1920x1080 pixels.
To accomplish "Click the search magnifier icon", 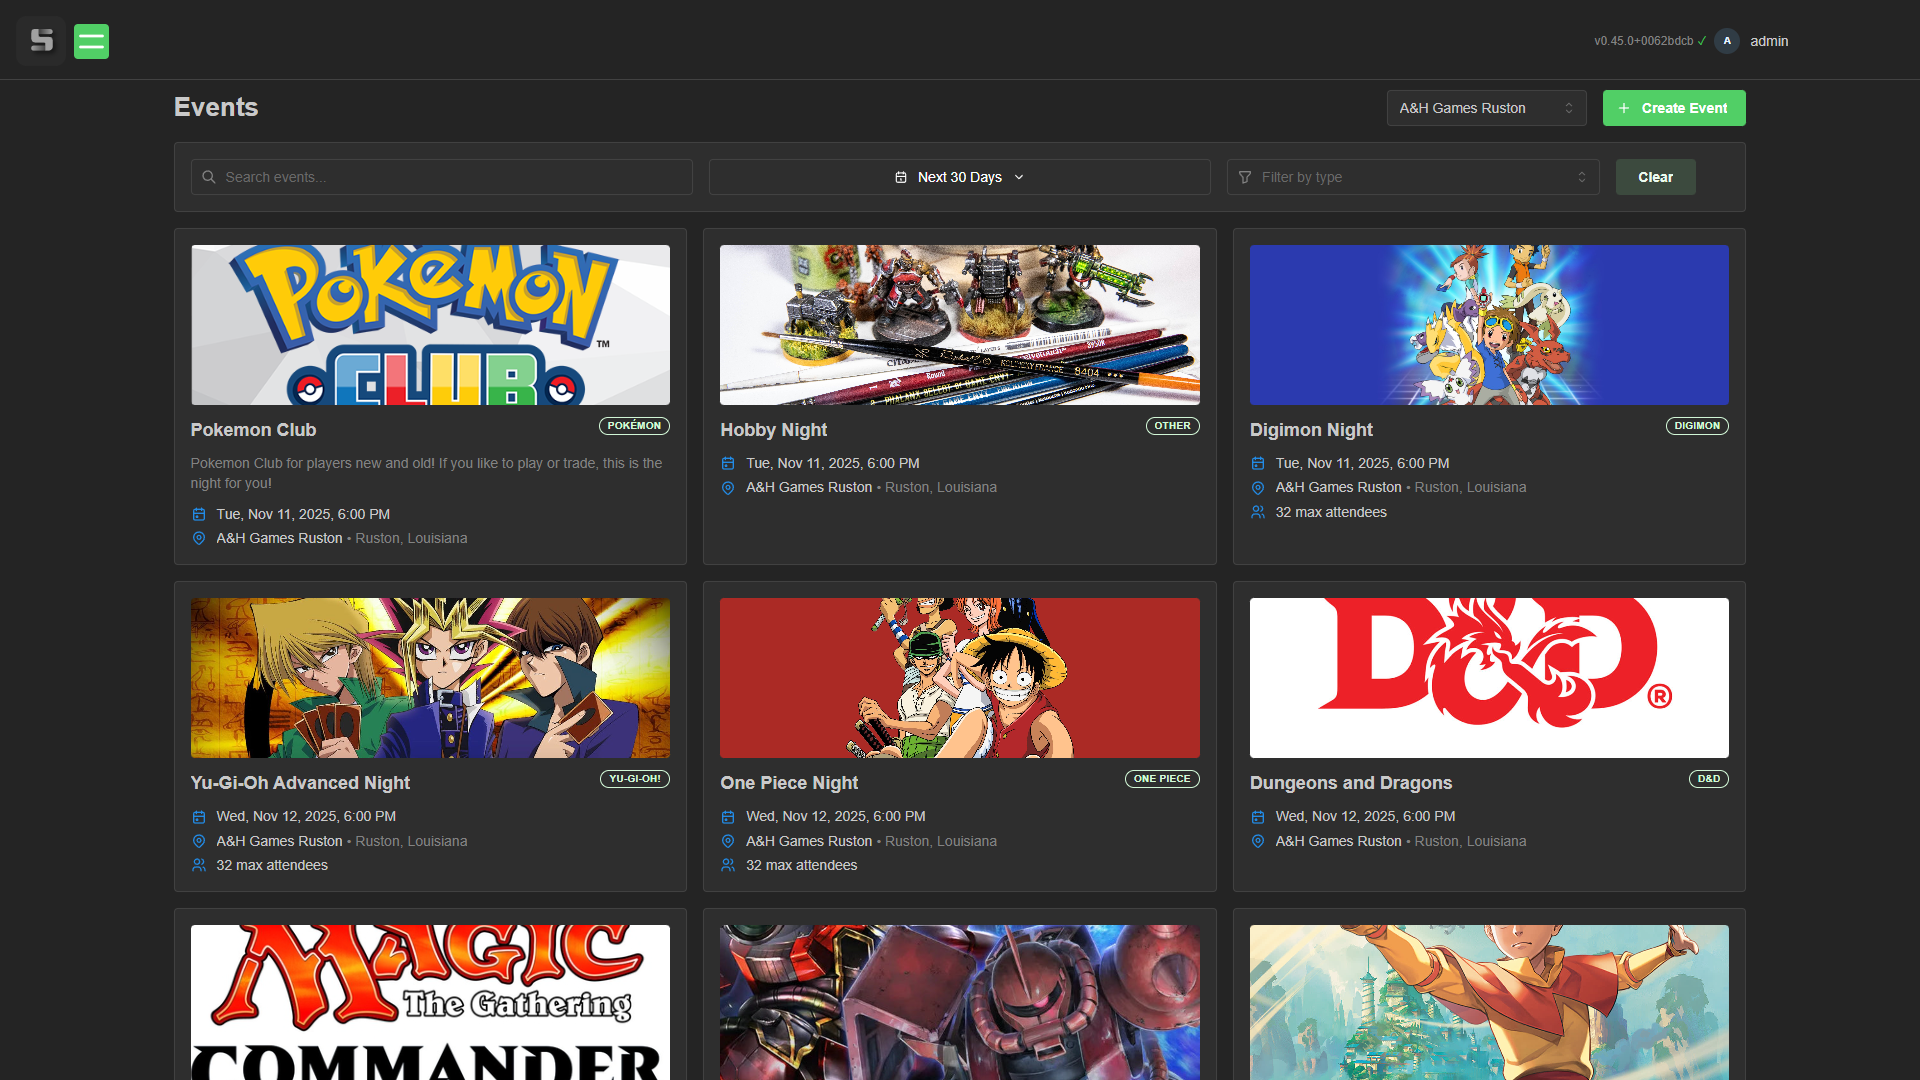I will [x=209, y=177].
